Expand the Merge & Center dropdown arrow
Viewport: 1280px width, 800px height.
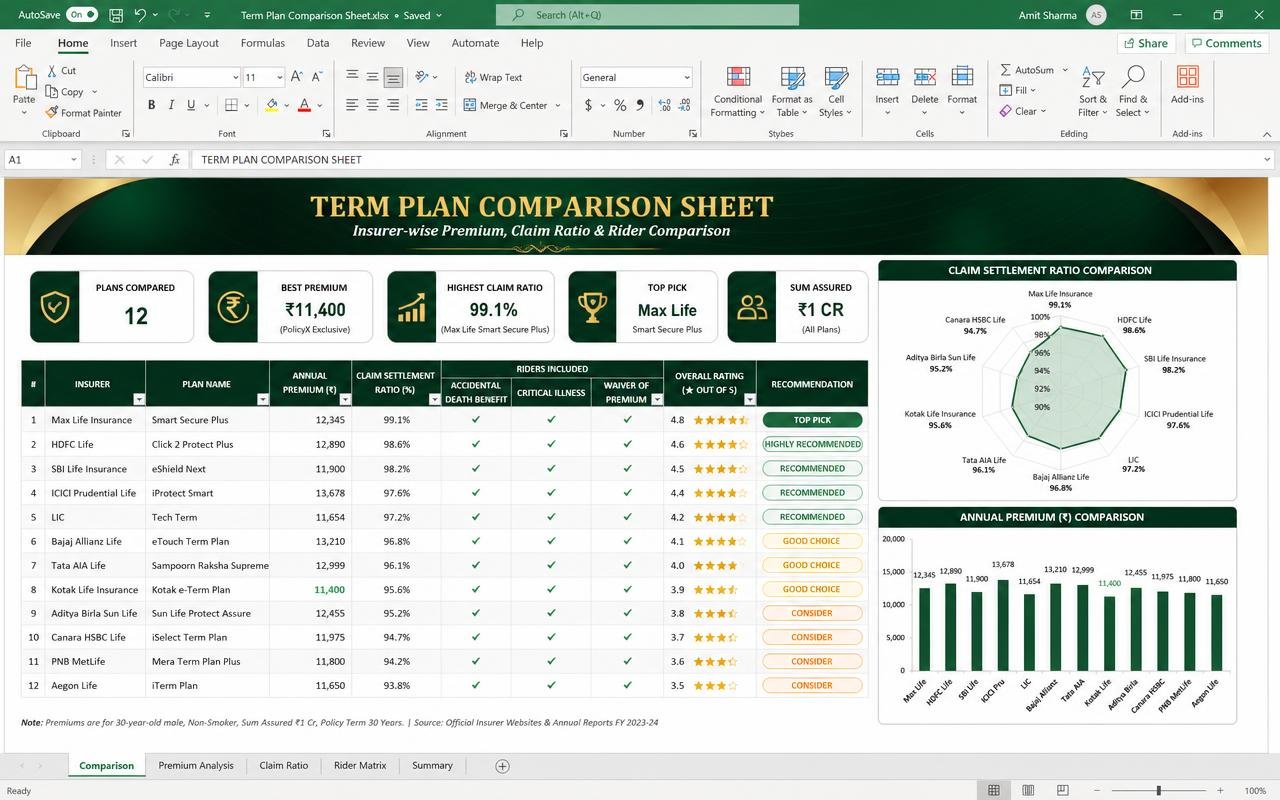(x=558, y=105)
